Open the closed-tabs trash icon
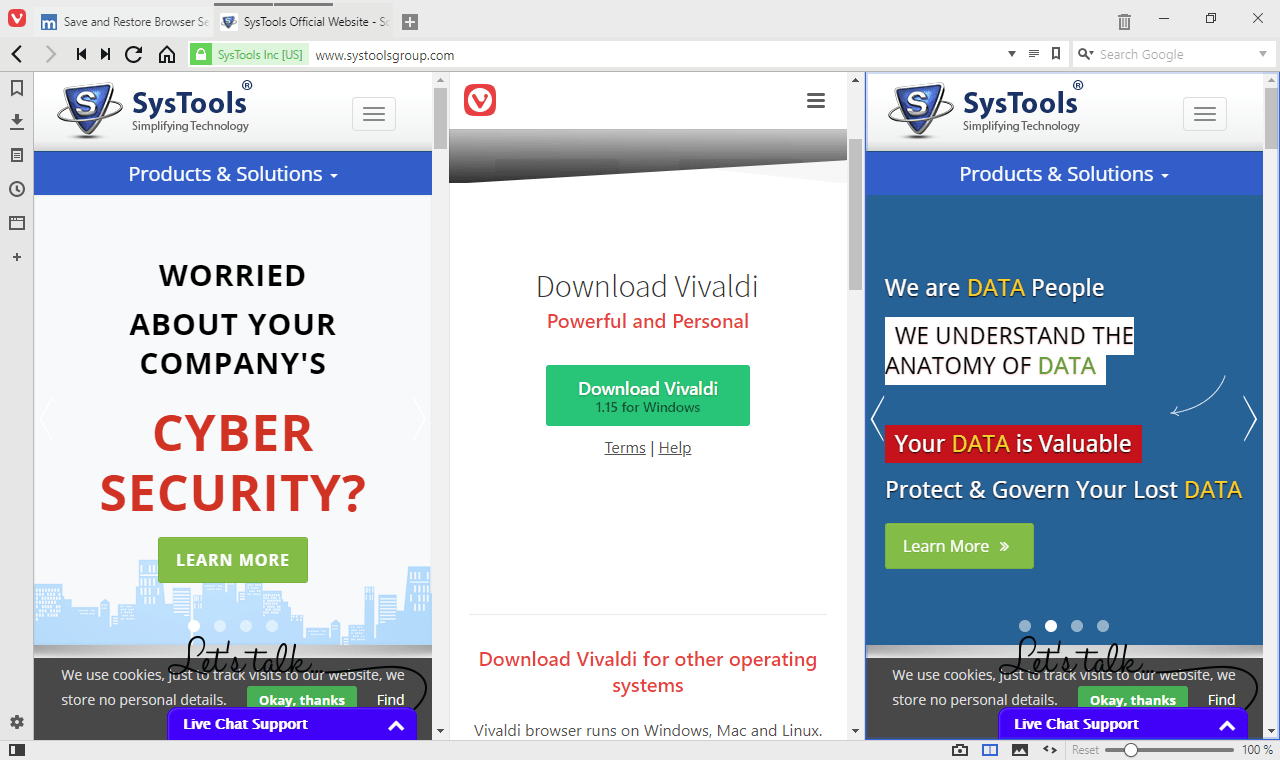Screen dimensions: 1280x760 [x=1124, y=21]
